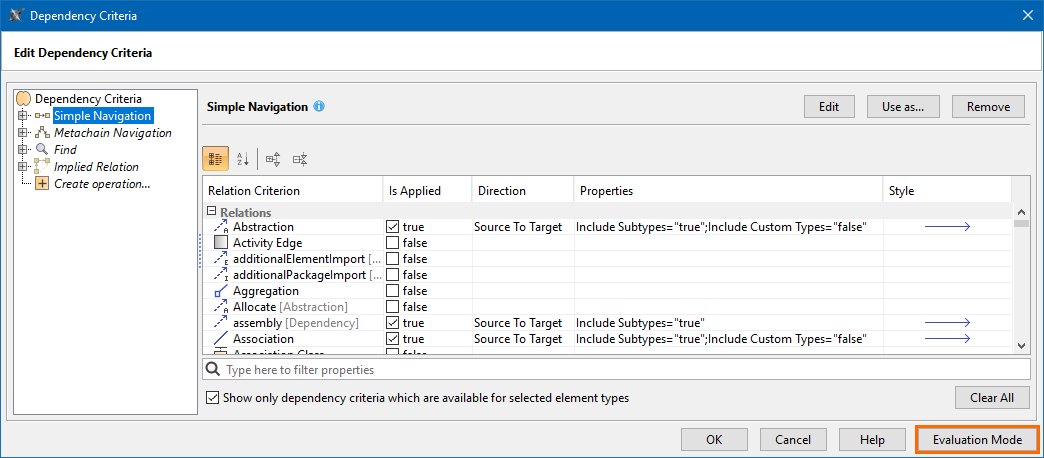Collapse the Relations group in table
This screenshot has height=458, width=1044.
click(x=212, y=212)
